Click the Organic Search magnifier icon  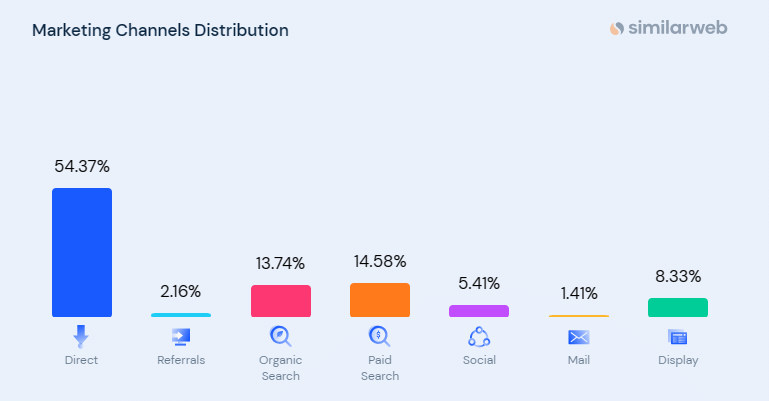point(281,336)
